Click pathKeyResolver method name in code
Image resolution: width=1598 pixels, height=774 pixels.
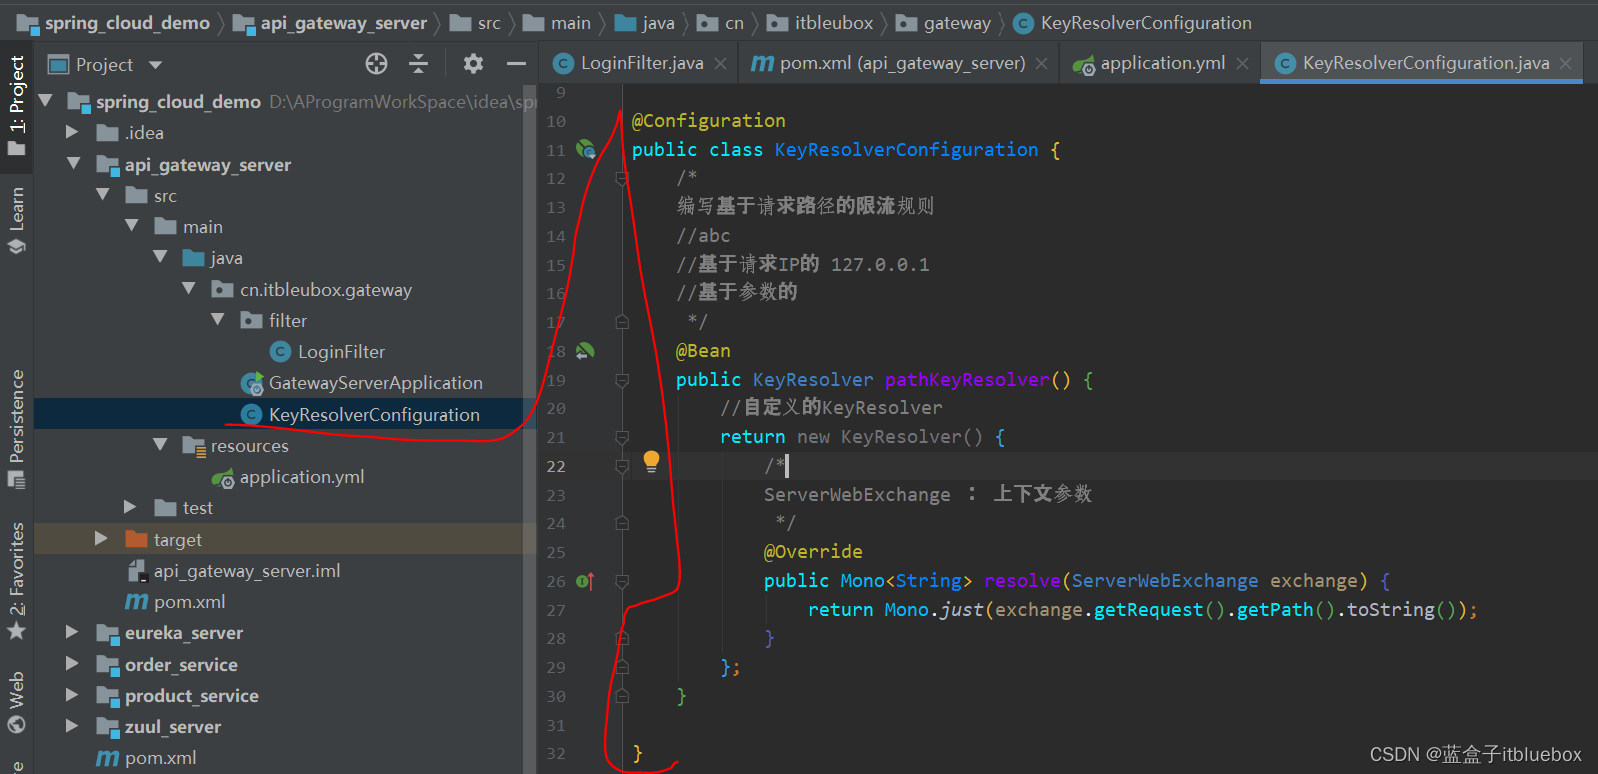click(x=967, y=380)
